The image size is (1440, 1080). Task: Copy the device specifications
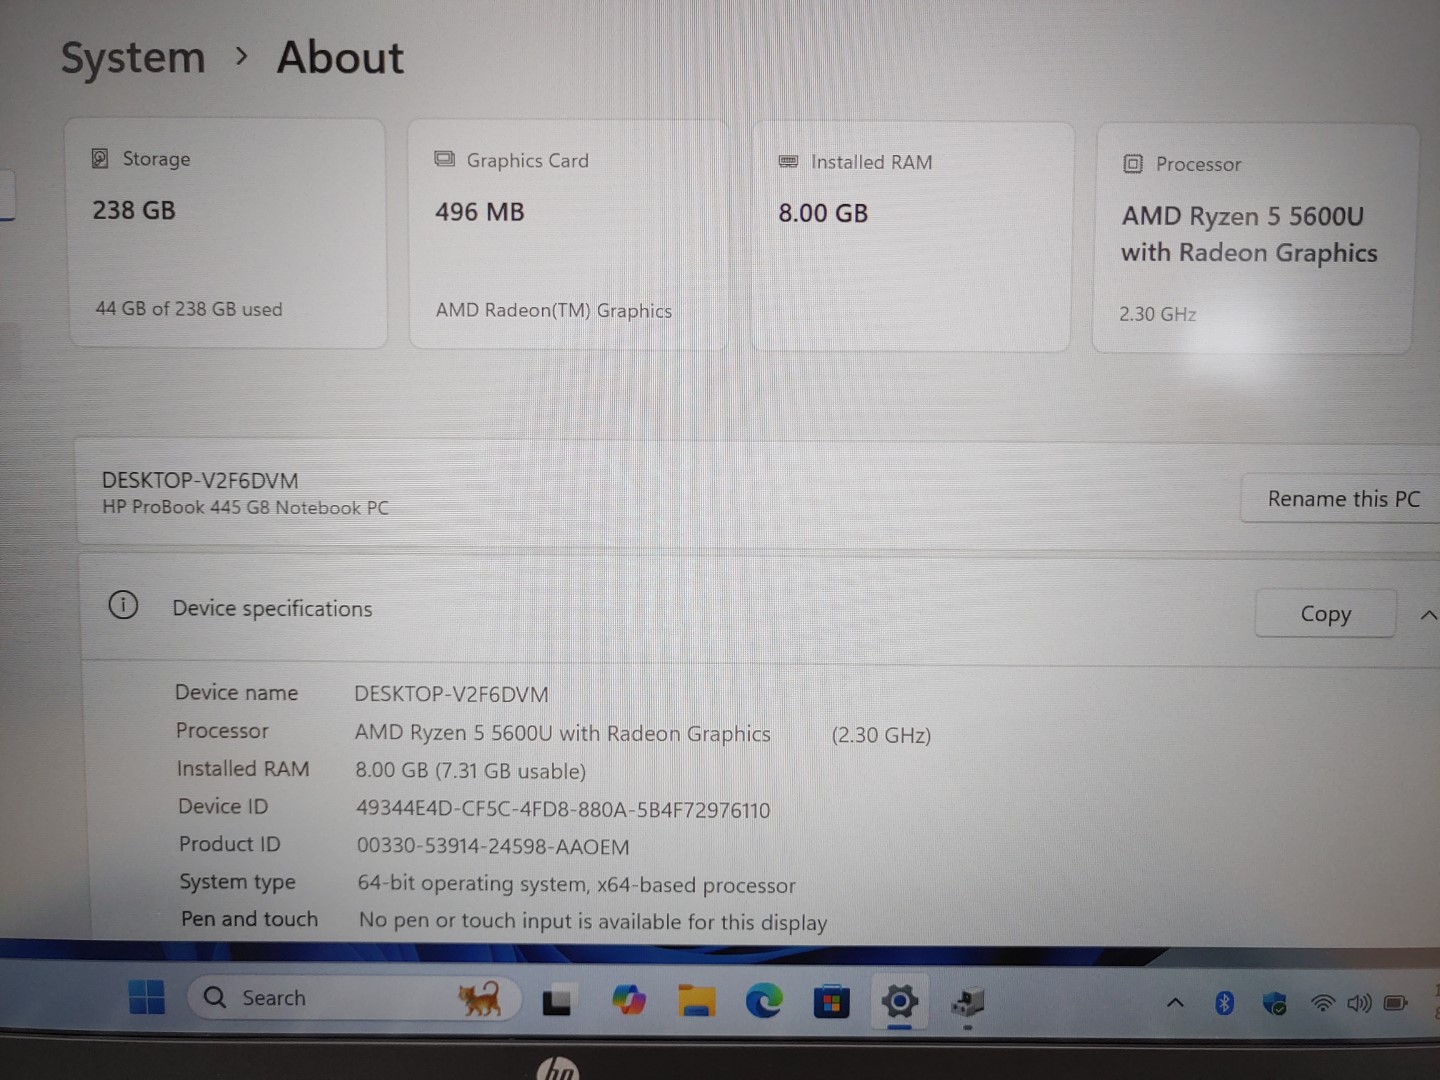coord(1325,614)
